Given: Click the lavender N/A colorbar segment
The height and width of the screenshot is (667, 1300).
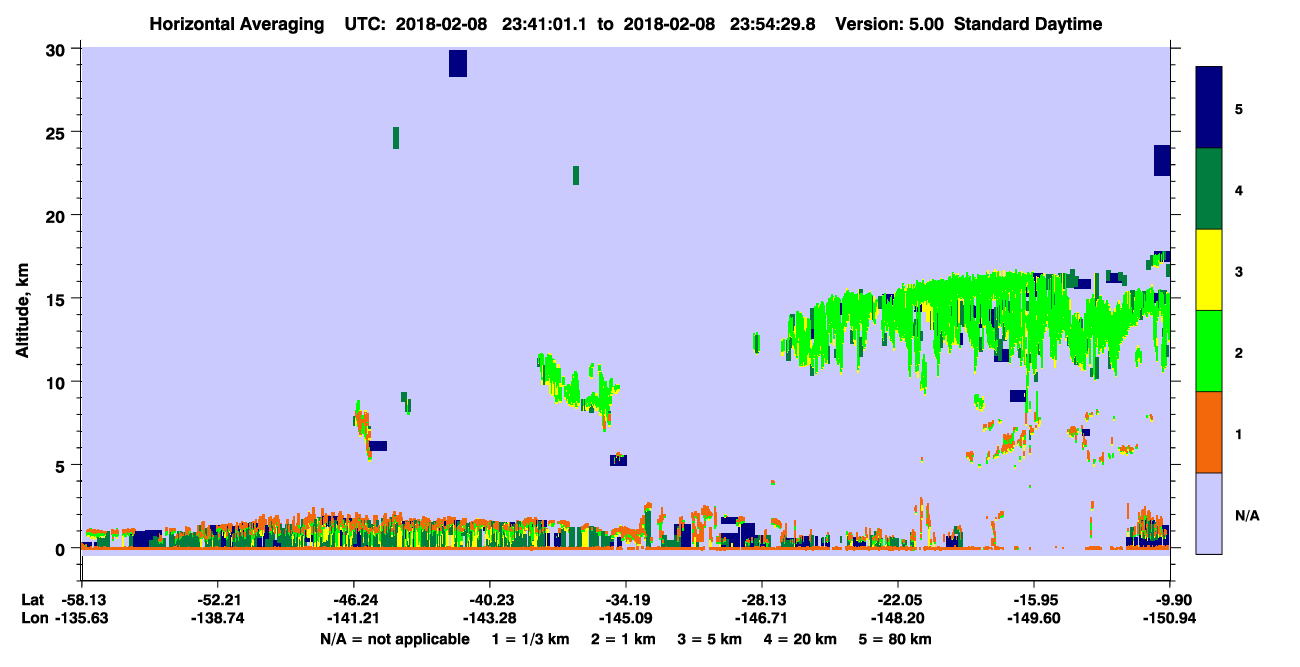Looking at the screenshot, I should tap(1209, 513).
